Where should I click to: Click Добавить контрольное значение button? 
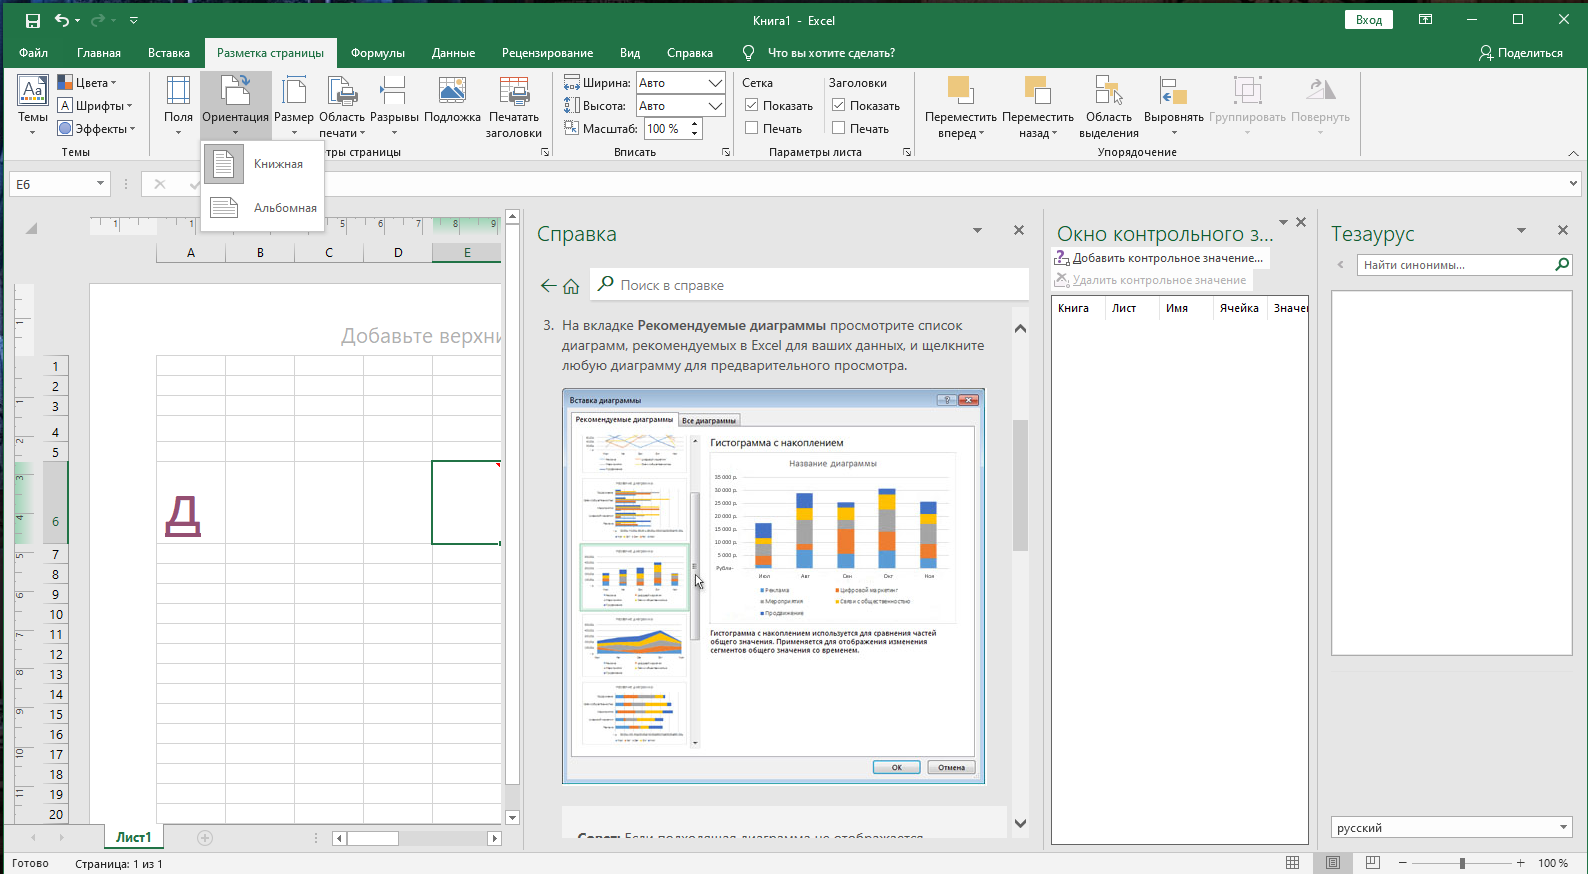1160,258
